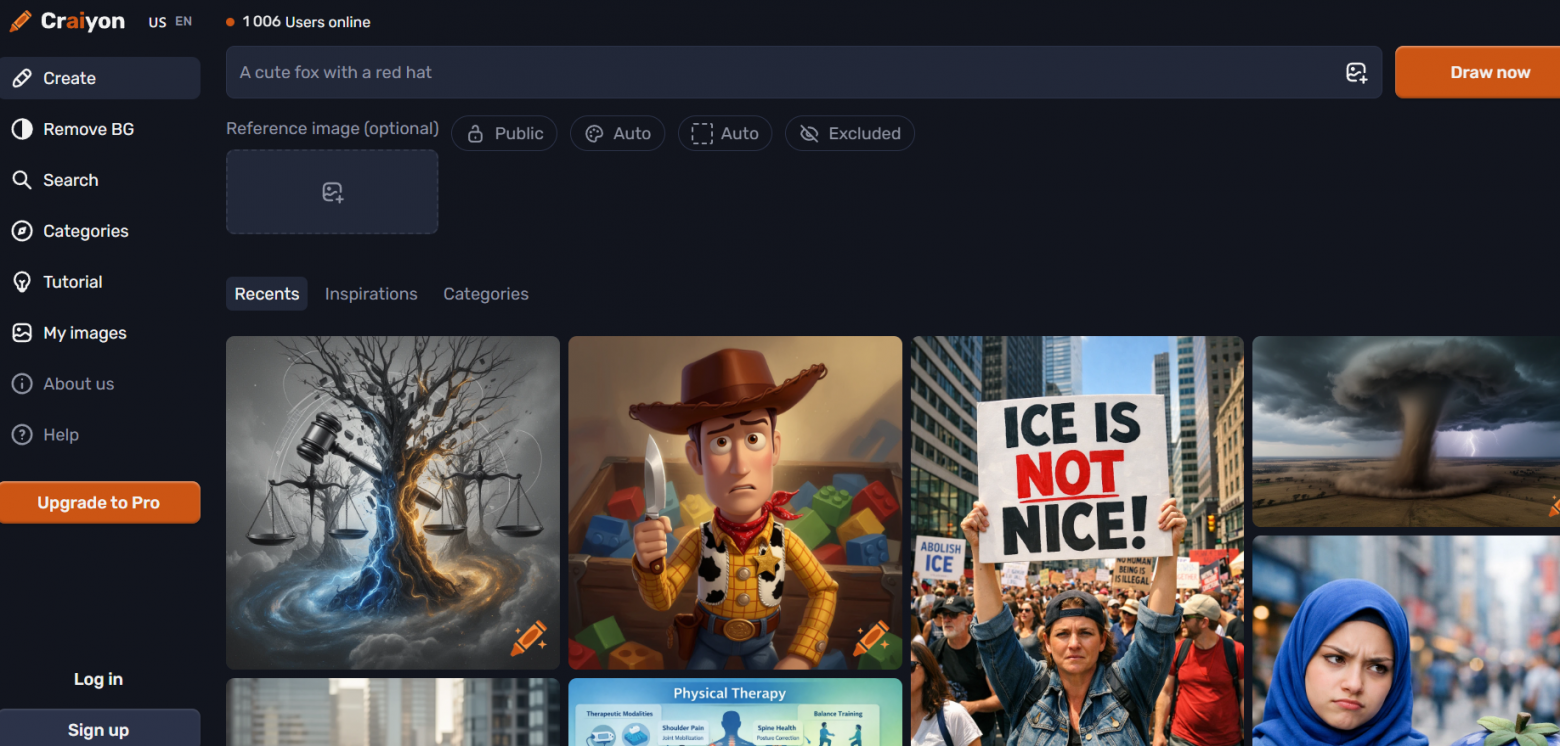Open the EN language selector
Viewport: 1560px width, 746px height.
tap(183, 22)
